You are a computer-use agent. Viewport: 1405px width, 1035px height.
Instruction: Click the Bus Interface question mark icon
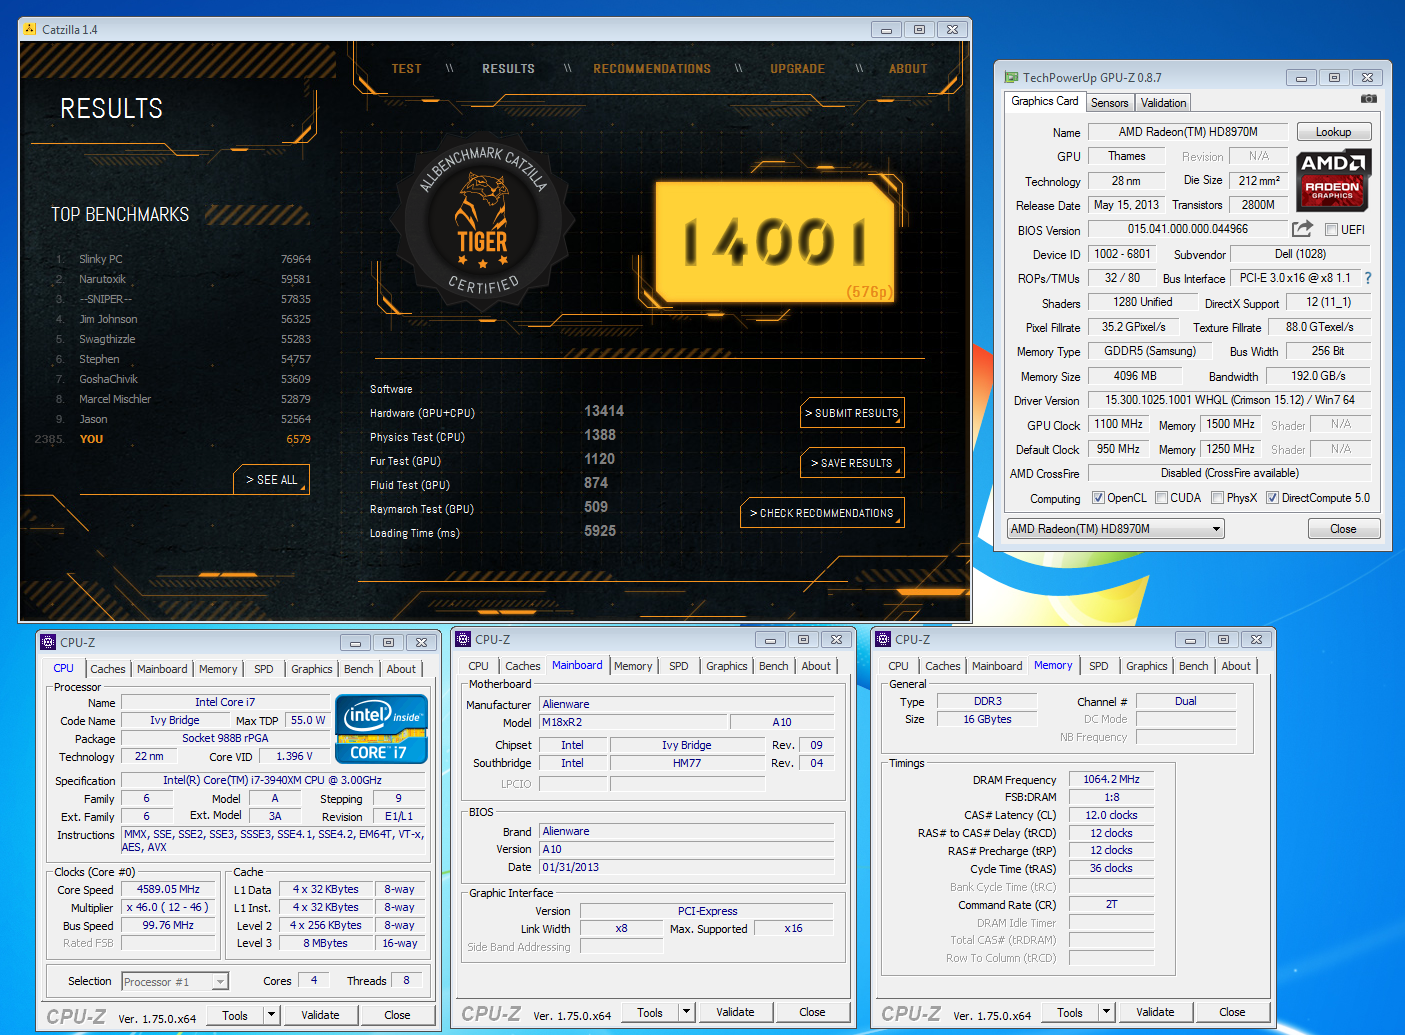tap(1368, 278)
